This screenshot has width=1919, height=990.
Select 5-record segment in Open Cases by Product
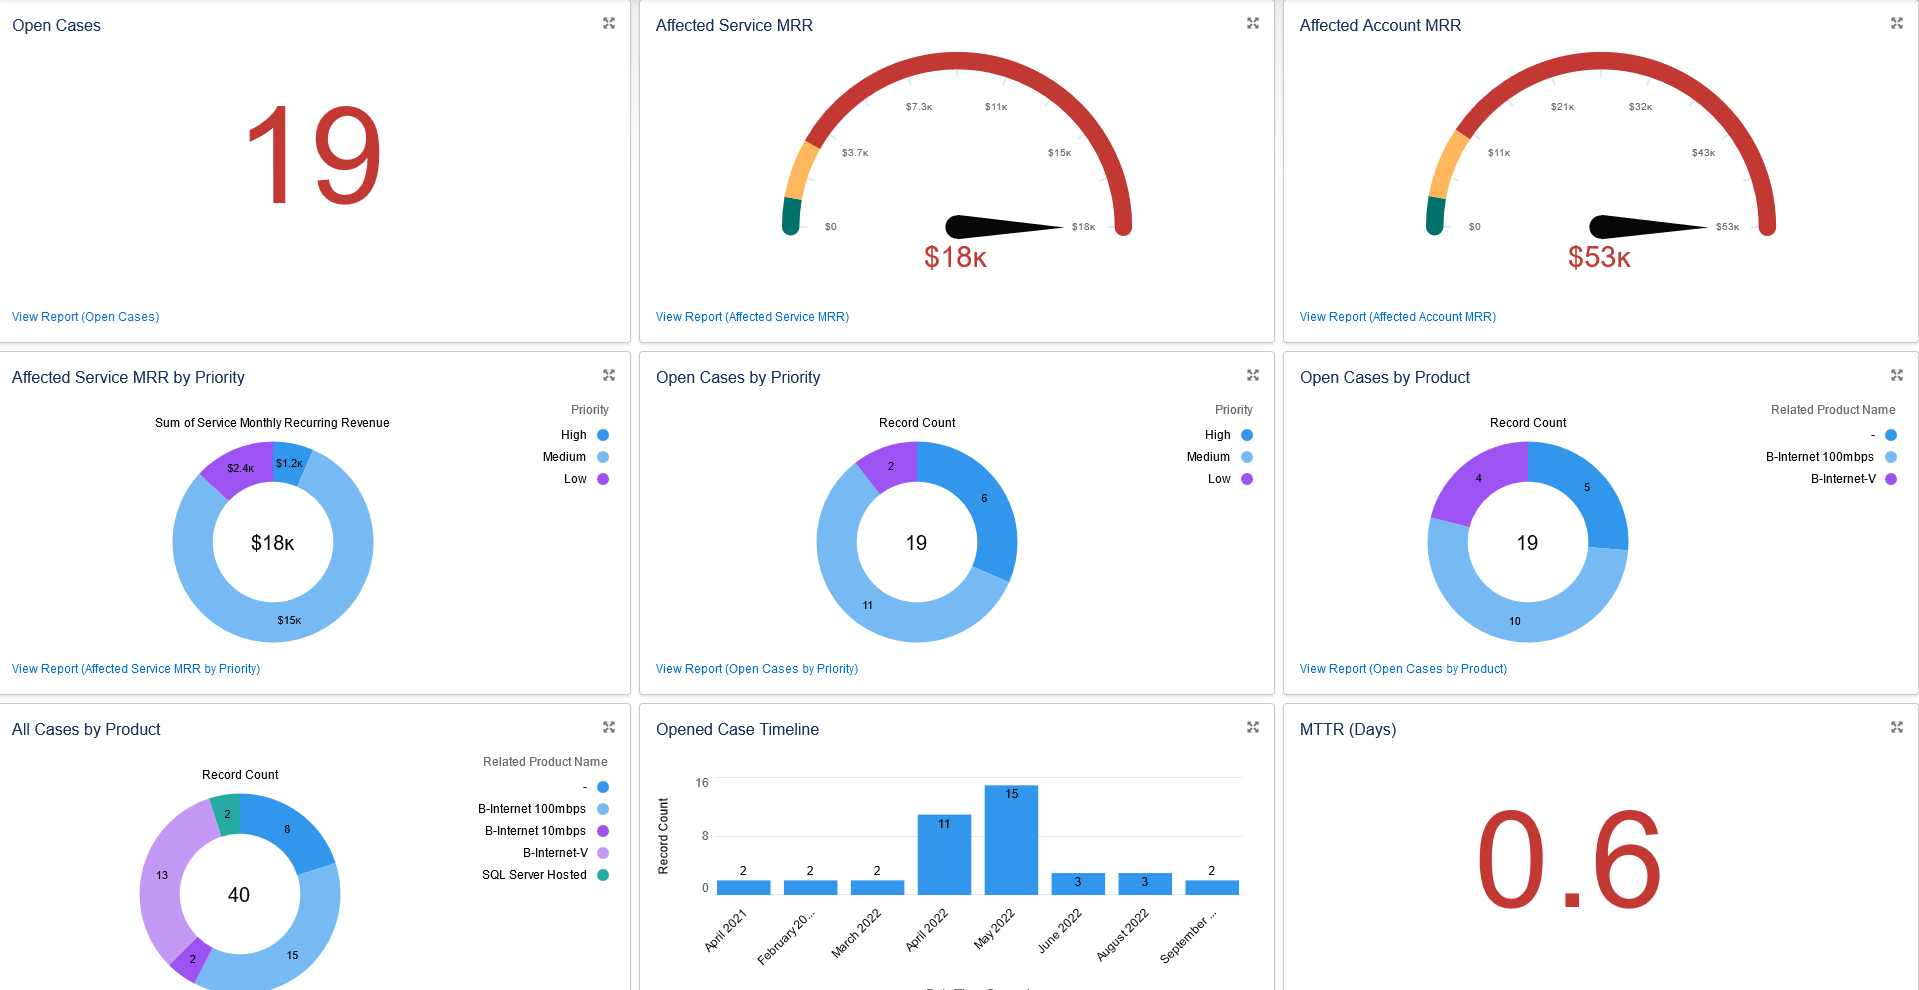tap(1587, 487)
